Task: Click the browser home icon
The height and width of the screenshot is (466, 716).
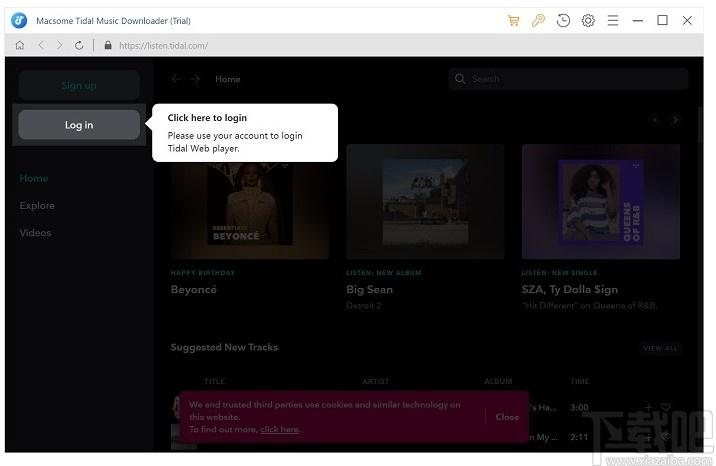Action: click(20, 45)
